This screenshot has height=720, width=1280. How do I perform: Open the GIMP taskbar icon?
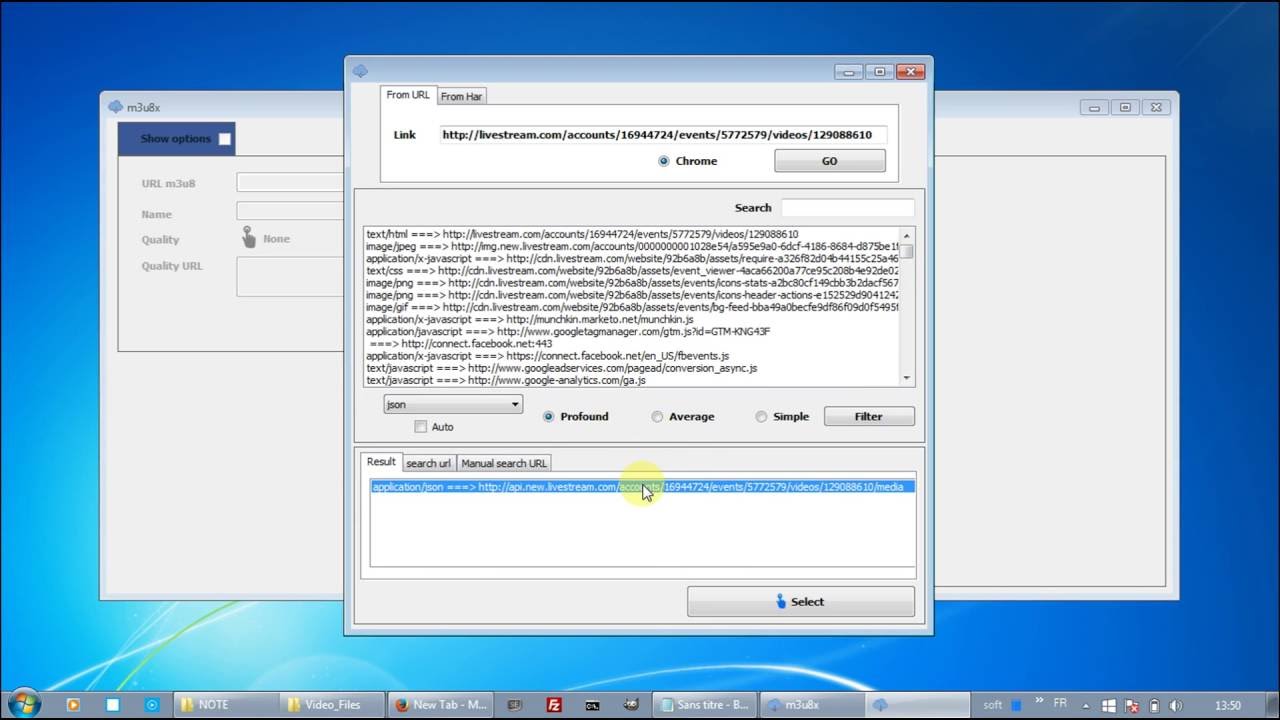pos(632,705)
